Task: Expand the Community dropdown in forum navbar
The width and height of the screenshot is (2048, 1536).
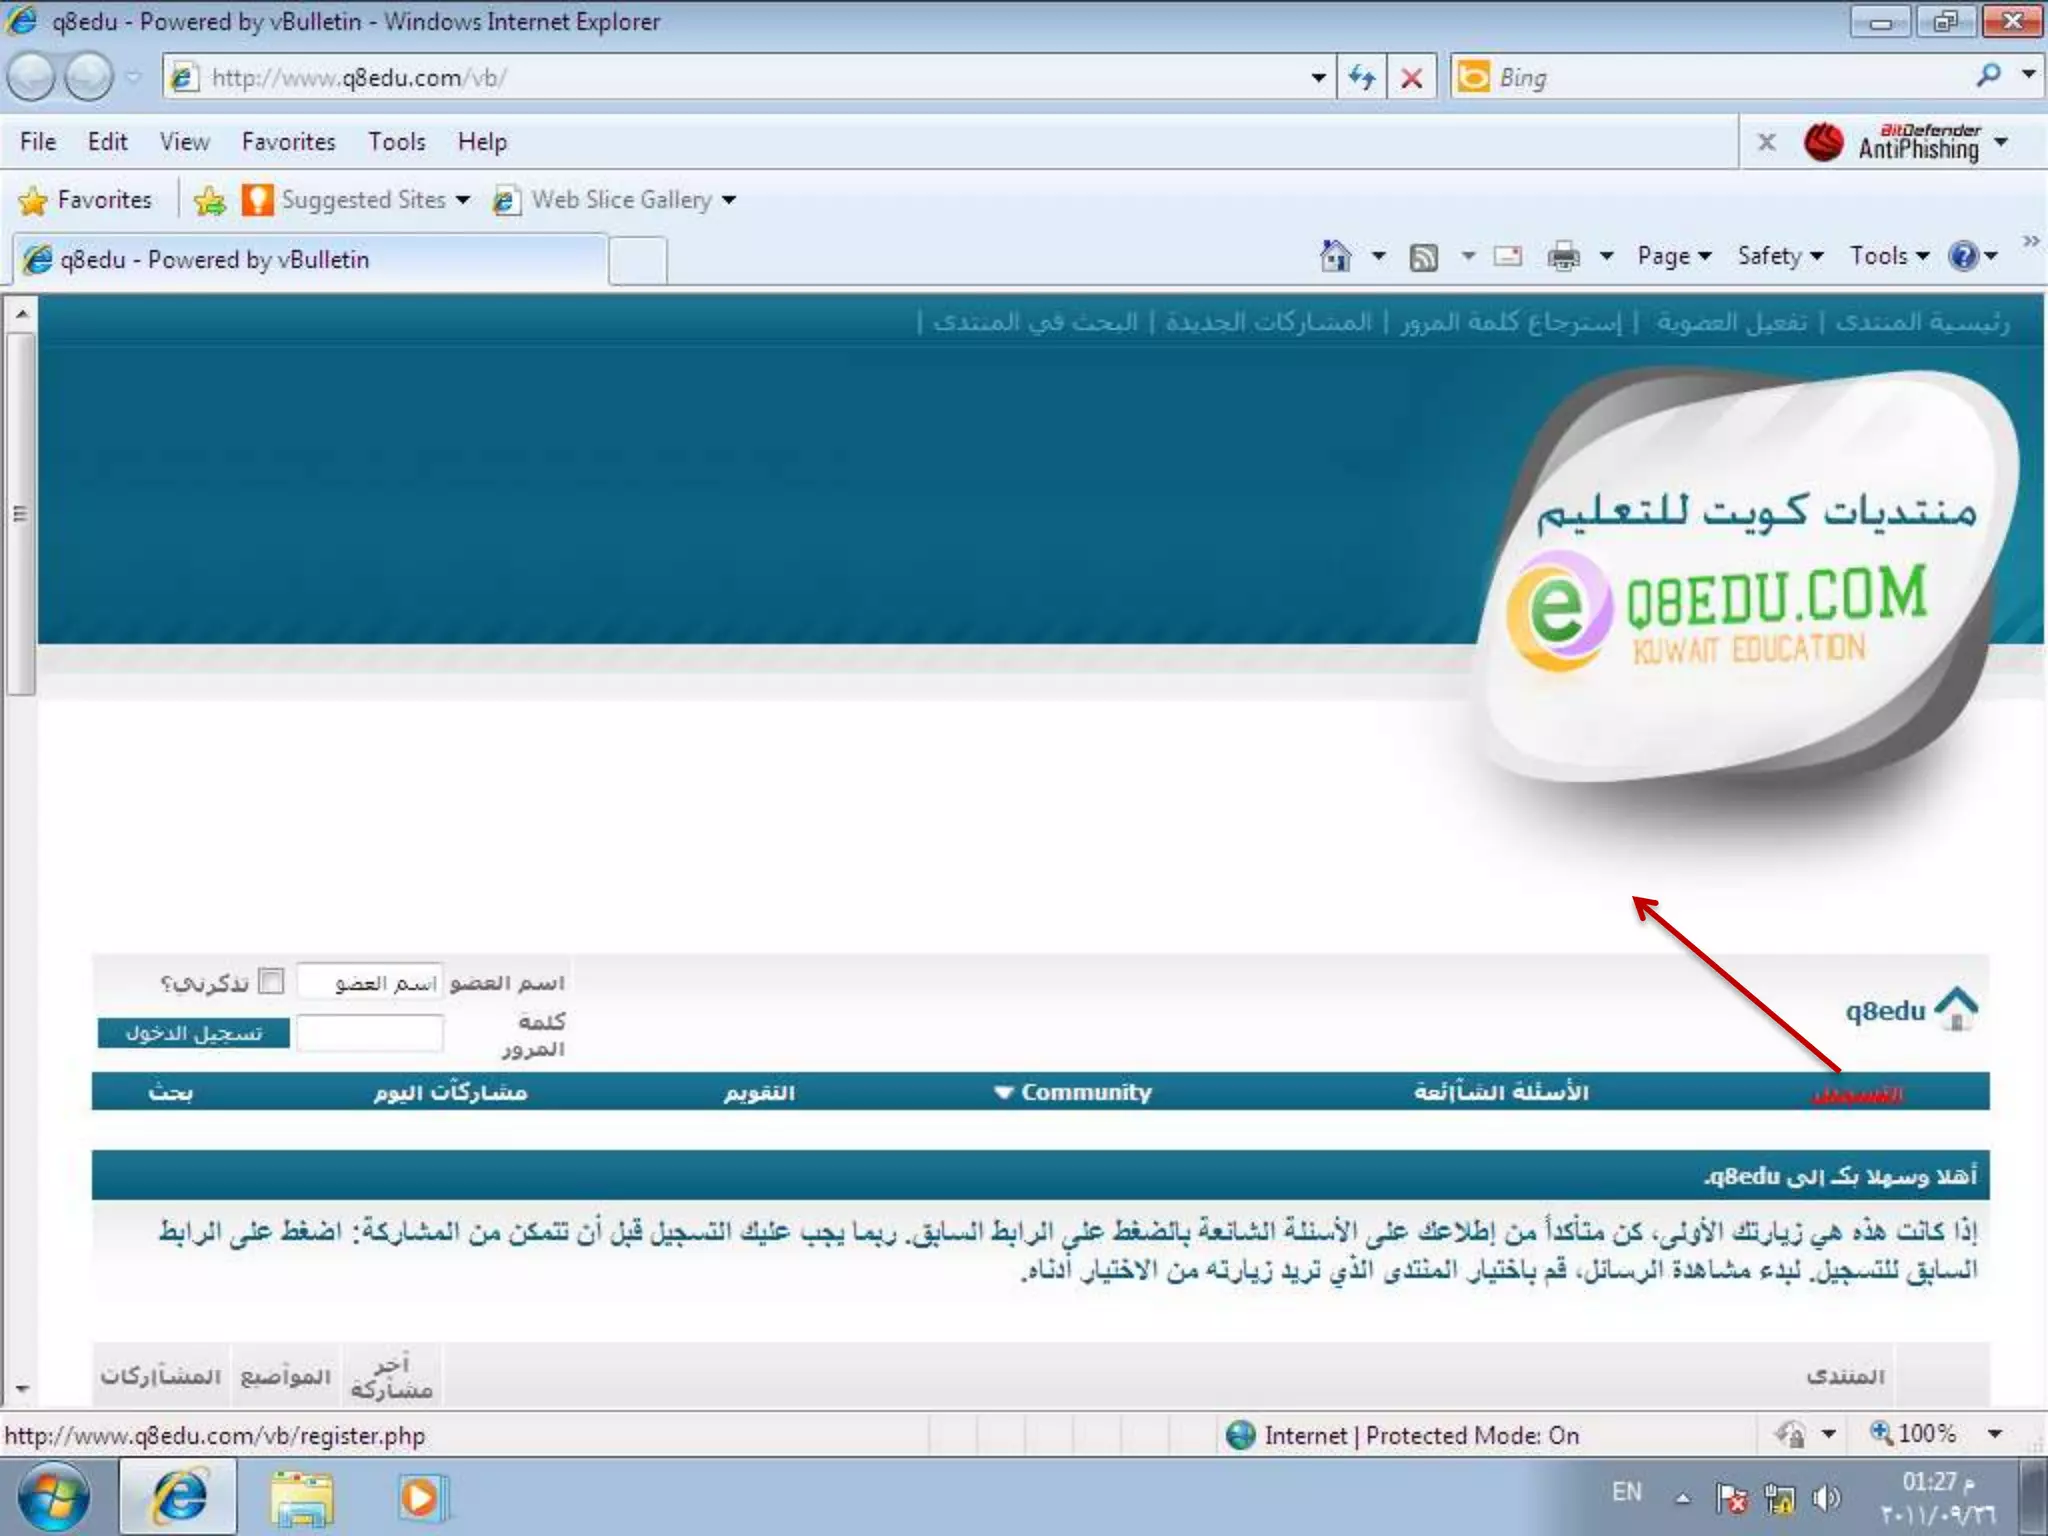Action: tap(1073, 1092)
